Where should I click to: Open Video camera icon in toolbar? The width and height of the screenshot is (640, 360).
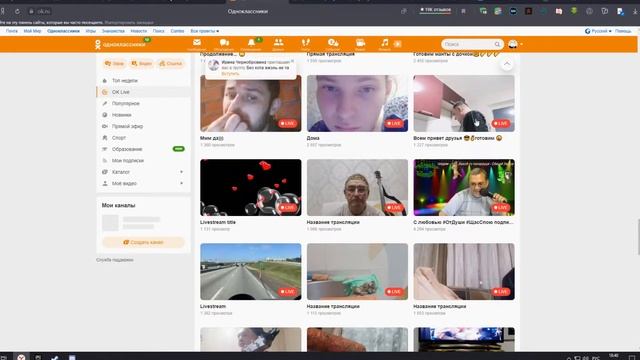360,43
